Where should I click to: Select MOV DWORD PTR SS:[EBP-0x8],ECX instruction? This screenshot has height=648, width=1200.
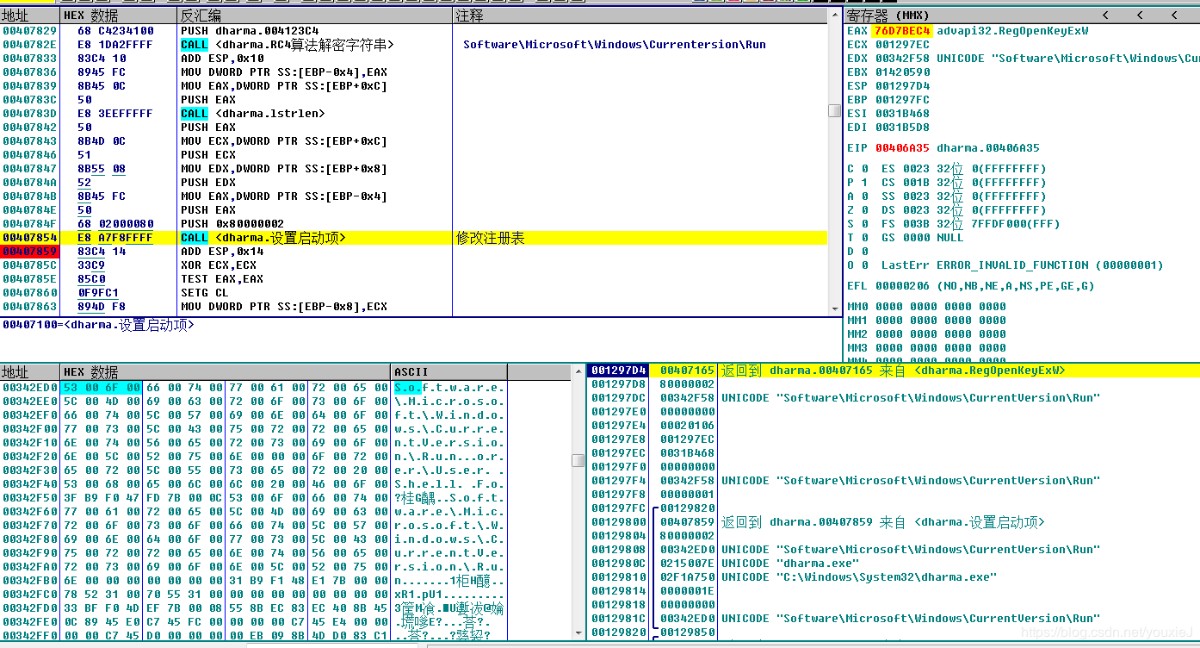click(283, 307)
